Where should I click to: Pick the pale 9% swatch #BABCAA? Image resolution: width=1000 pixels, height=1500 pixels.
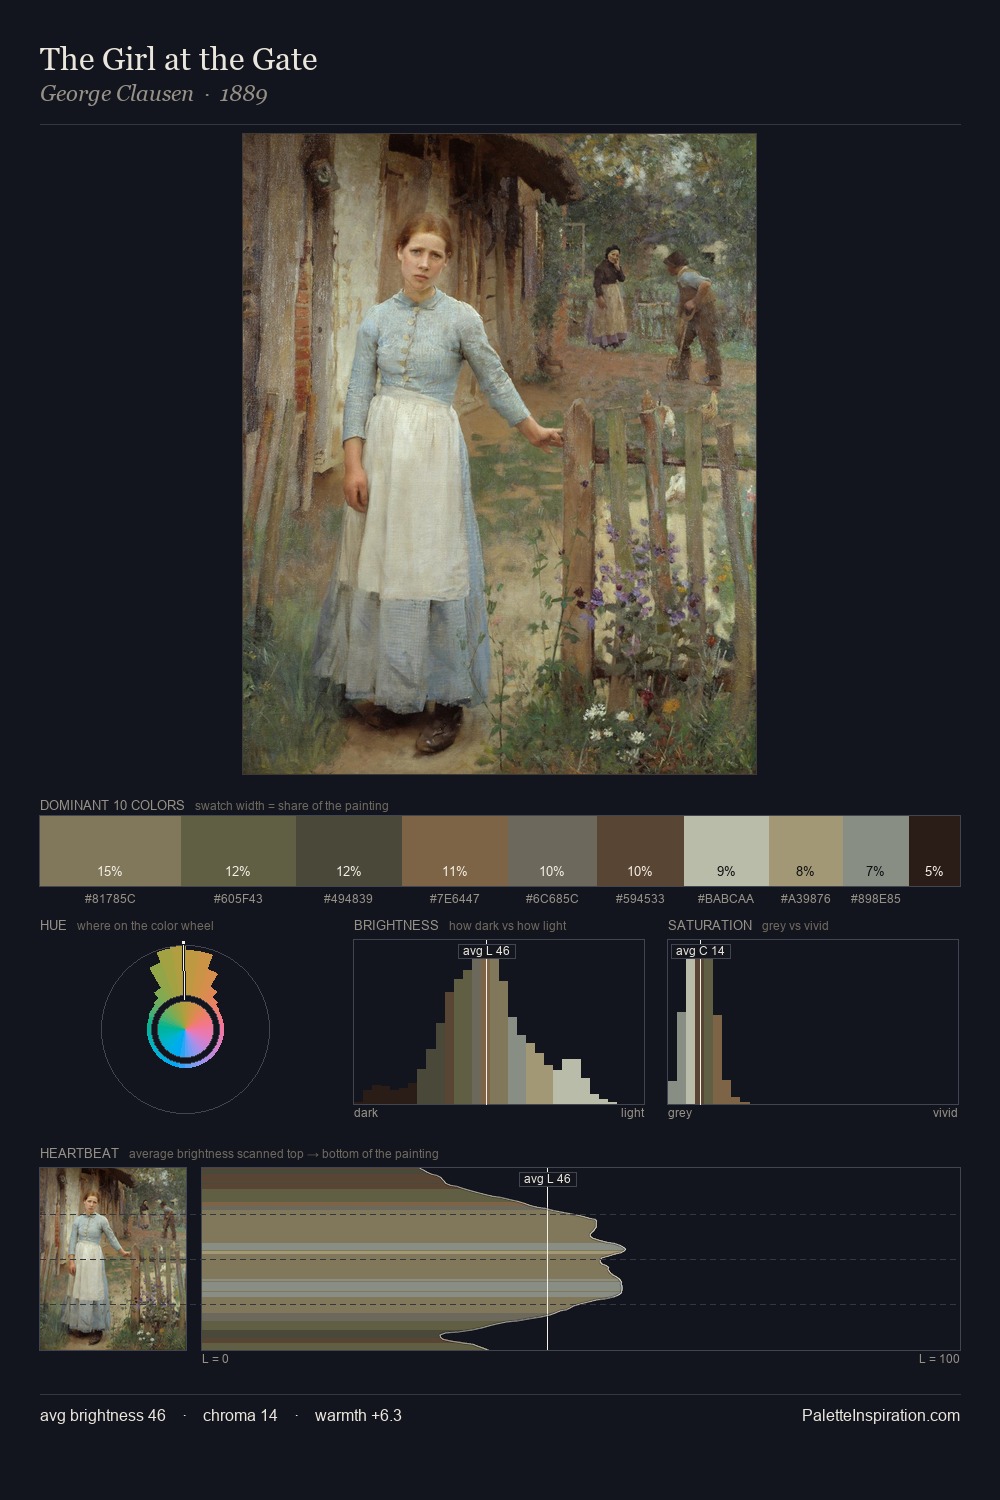click(726, 851)
